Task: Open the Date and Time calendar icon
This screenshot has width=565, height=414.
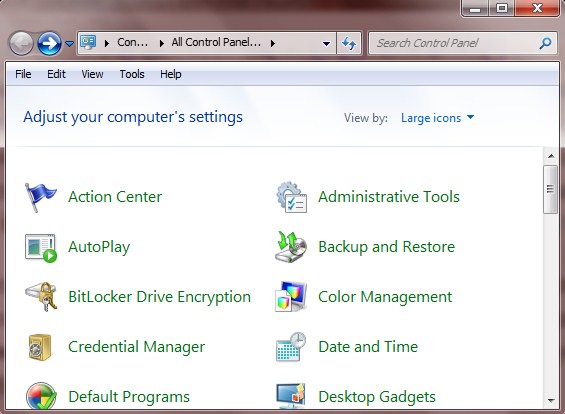Action: (x=291, y=347)
